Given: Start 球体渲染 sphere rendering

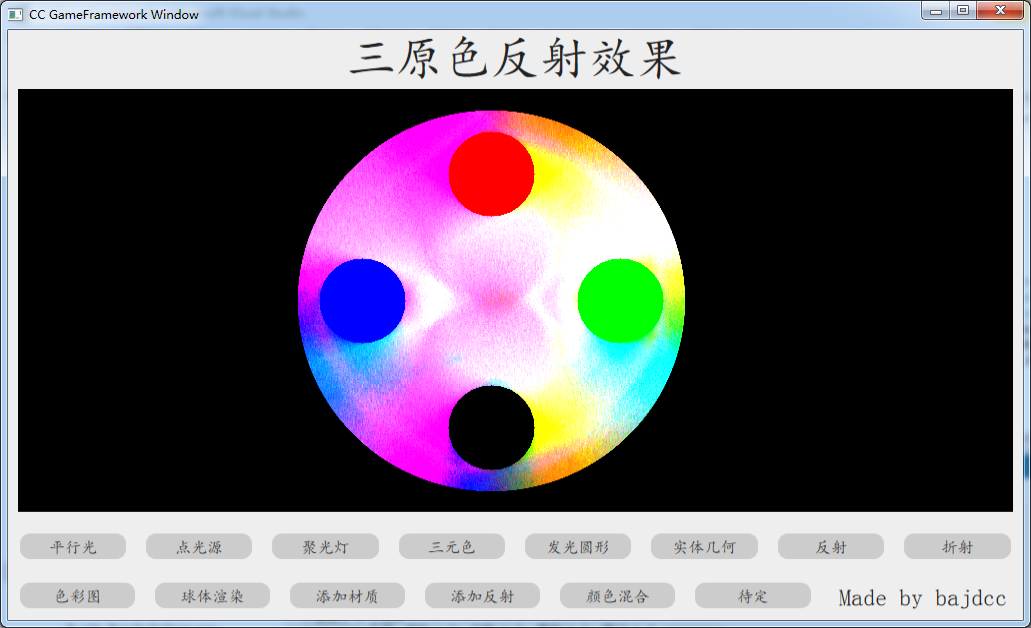Looking at the screenshot, I should pos(212,596).
